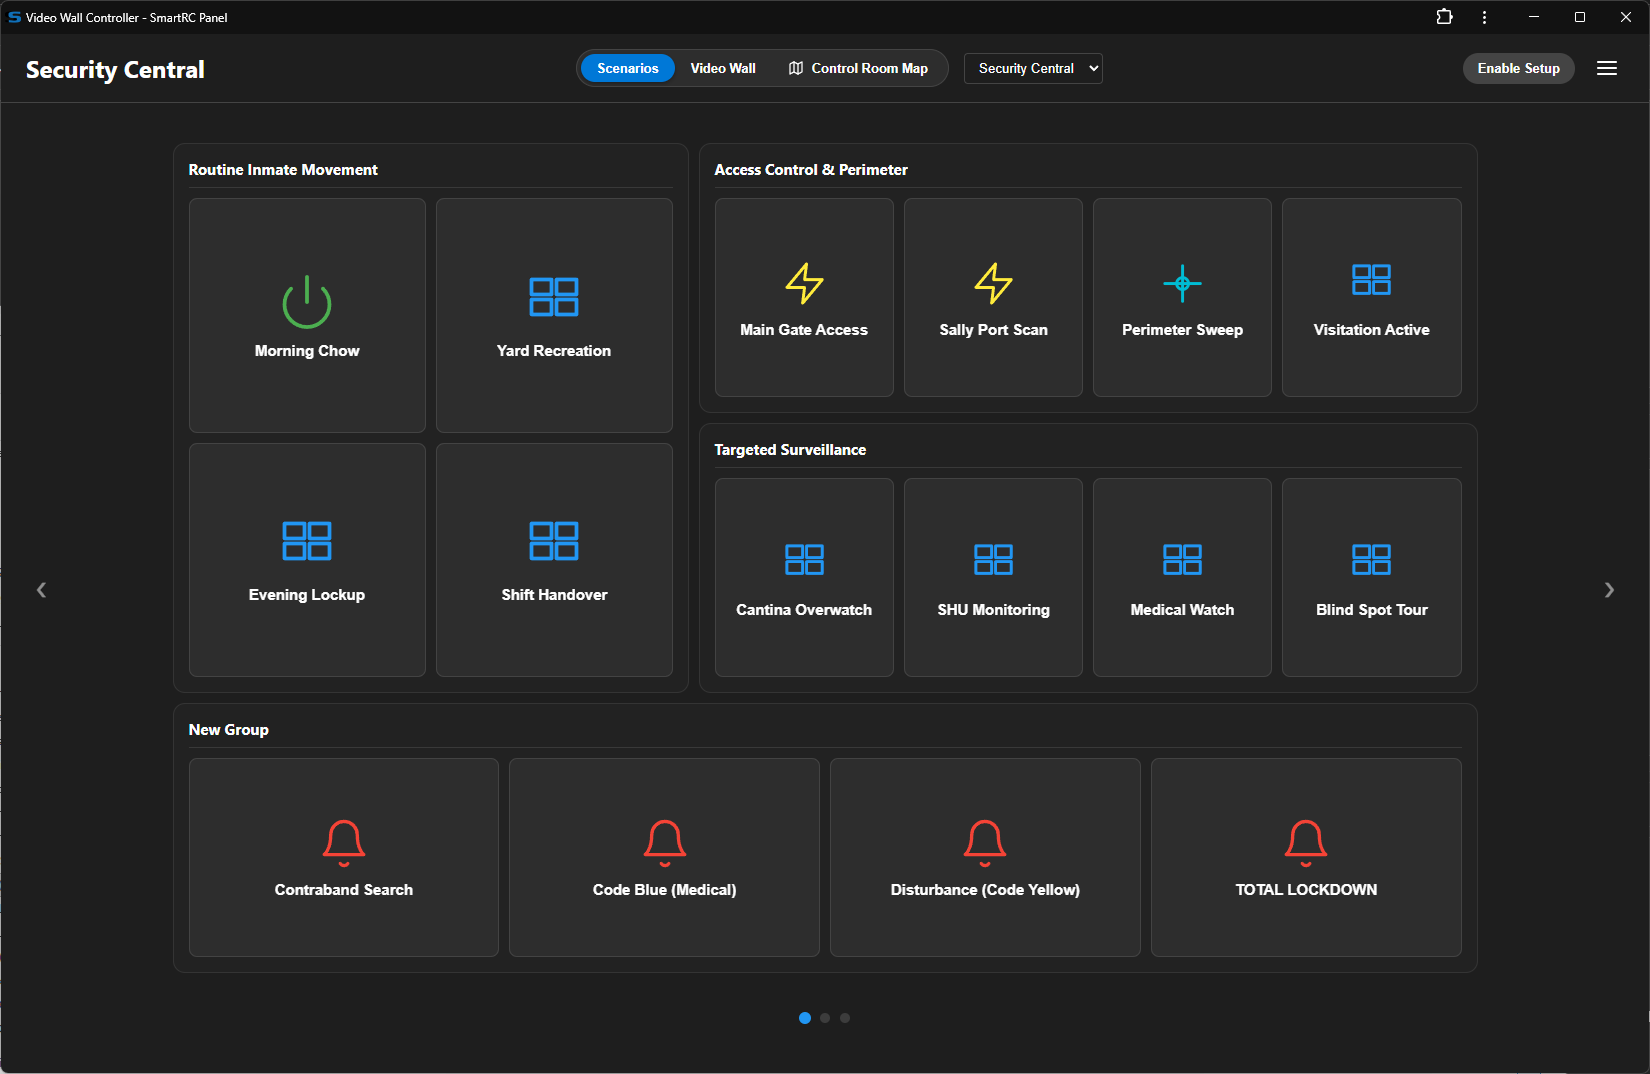Image resolution: width=1650 pixels, height=1074 pixels.
Task: Click the Visitation Active grid icon
Action: click(x=1371, y=280)
